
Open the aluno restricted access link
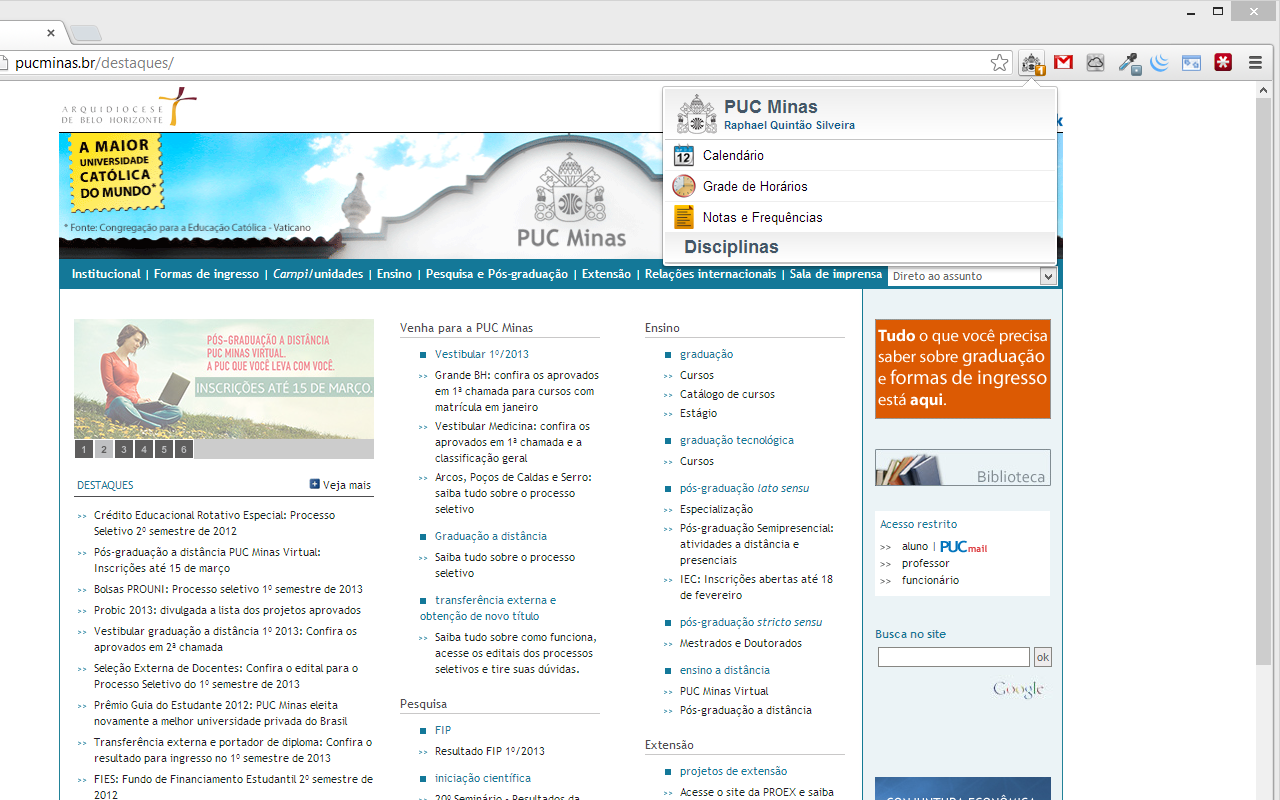coord(915,547)
